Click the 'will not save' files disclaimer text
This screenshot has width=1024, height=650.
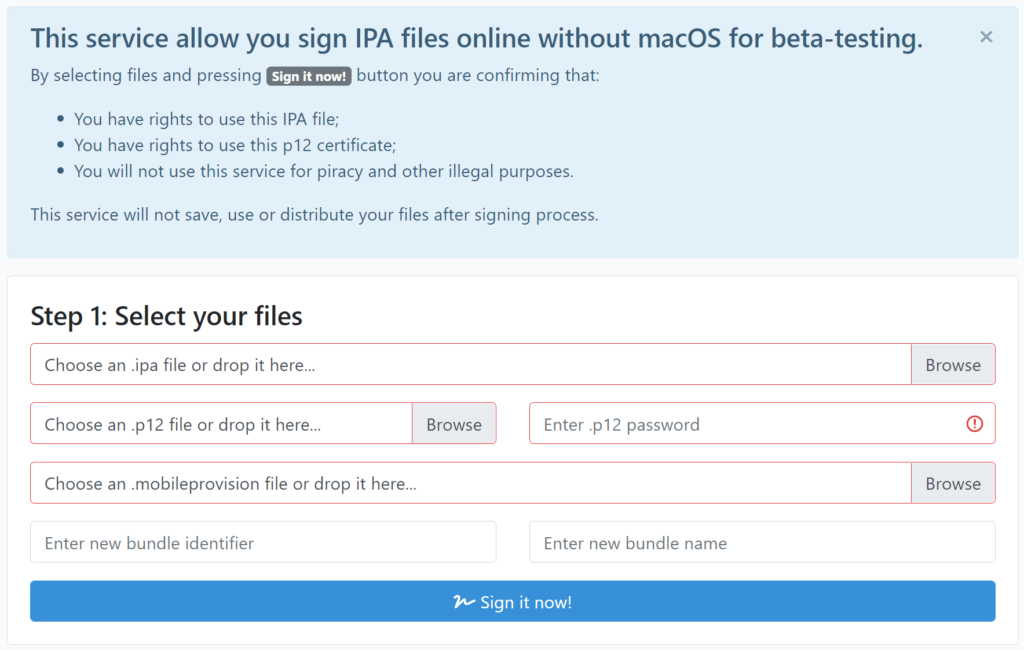tap(314, 215)
